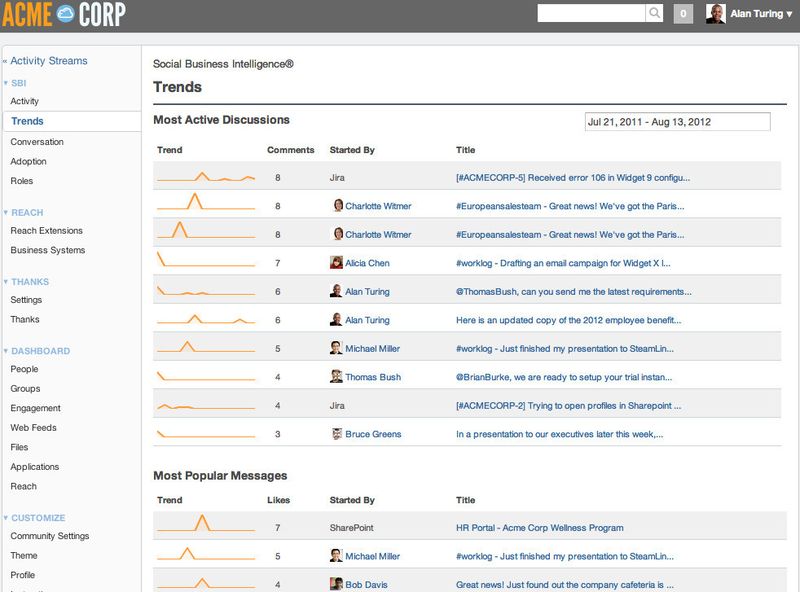This screenshot has width=800, height=592.
Task: Click the Likes column header
Action: point(278,500)
